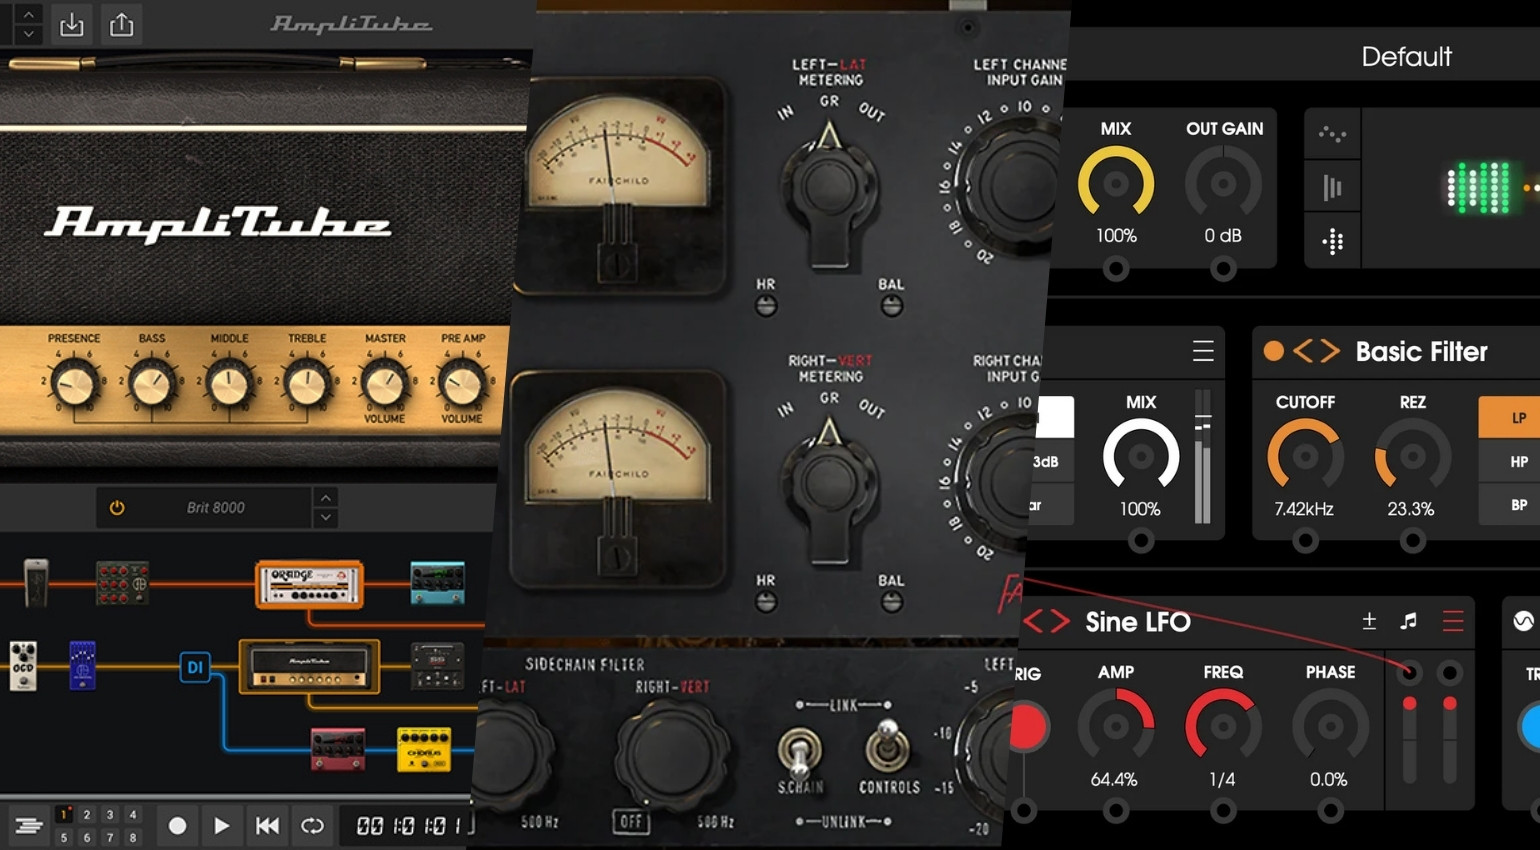Expand the Brit 8000 preset up arrow

(324, 498)
